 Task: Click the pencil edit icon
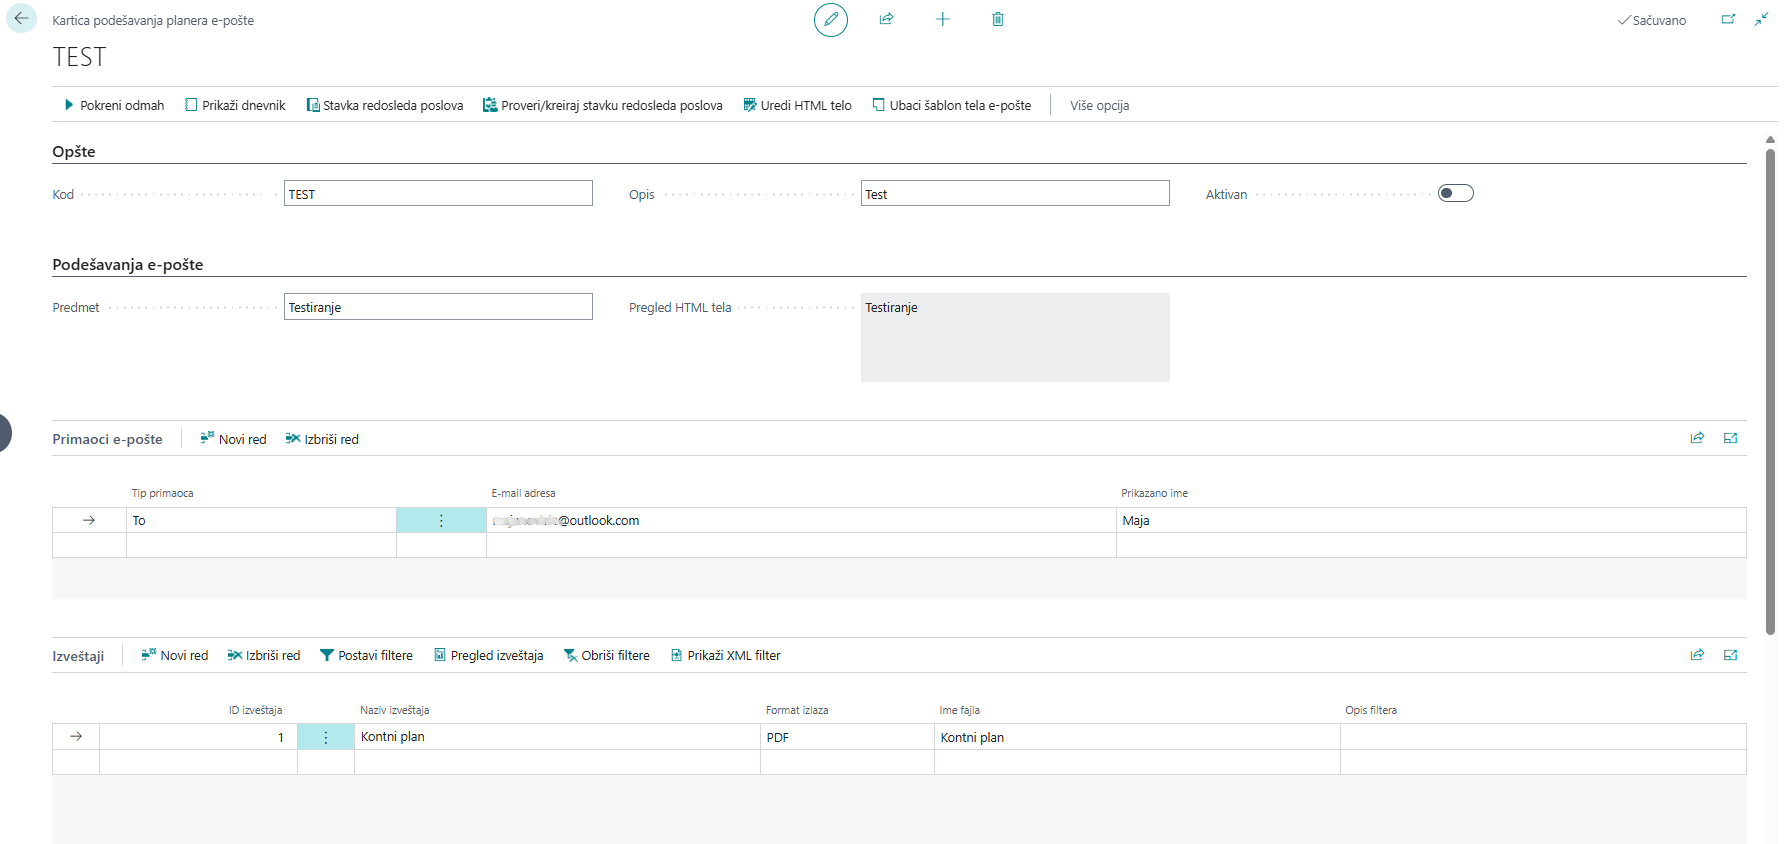tap(830, 20)
